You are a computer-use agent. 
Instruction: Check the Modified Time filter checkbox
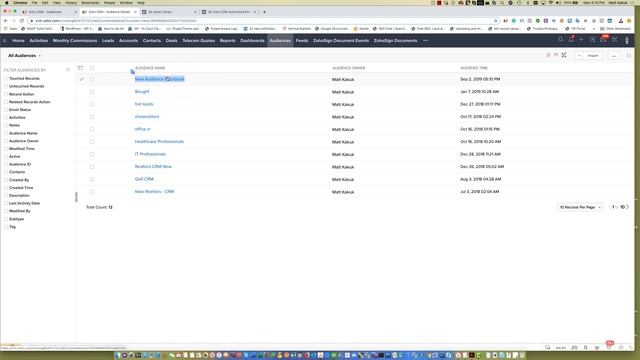tap(6, 149)
